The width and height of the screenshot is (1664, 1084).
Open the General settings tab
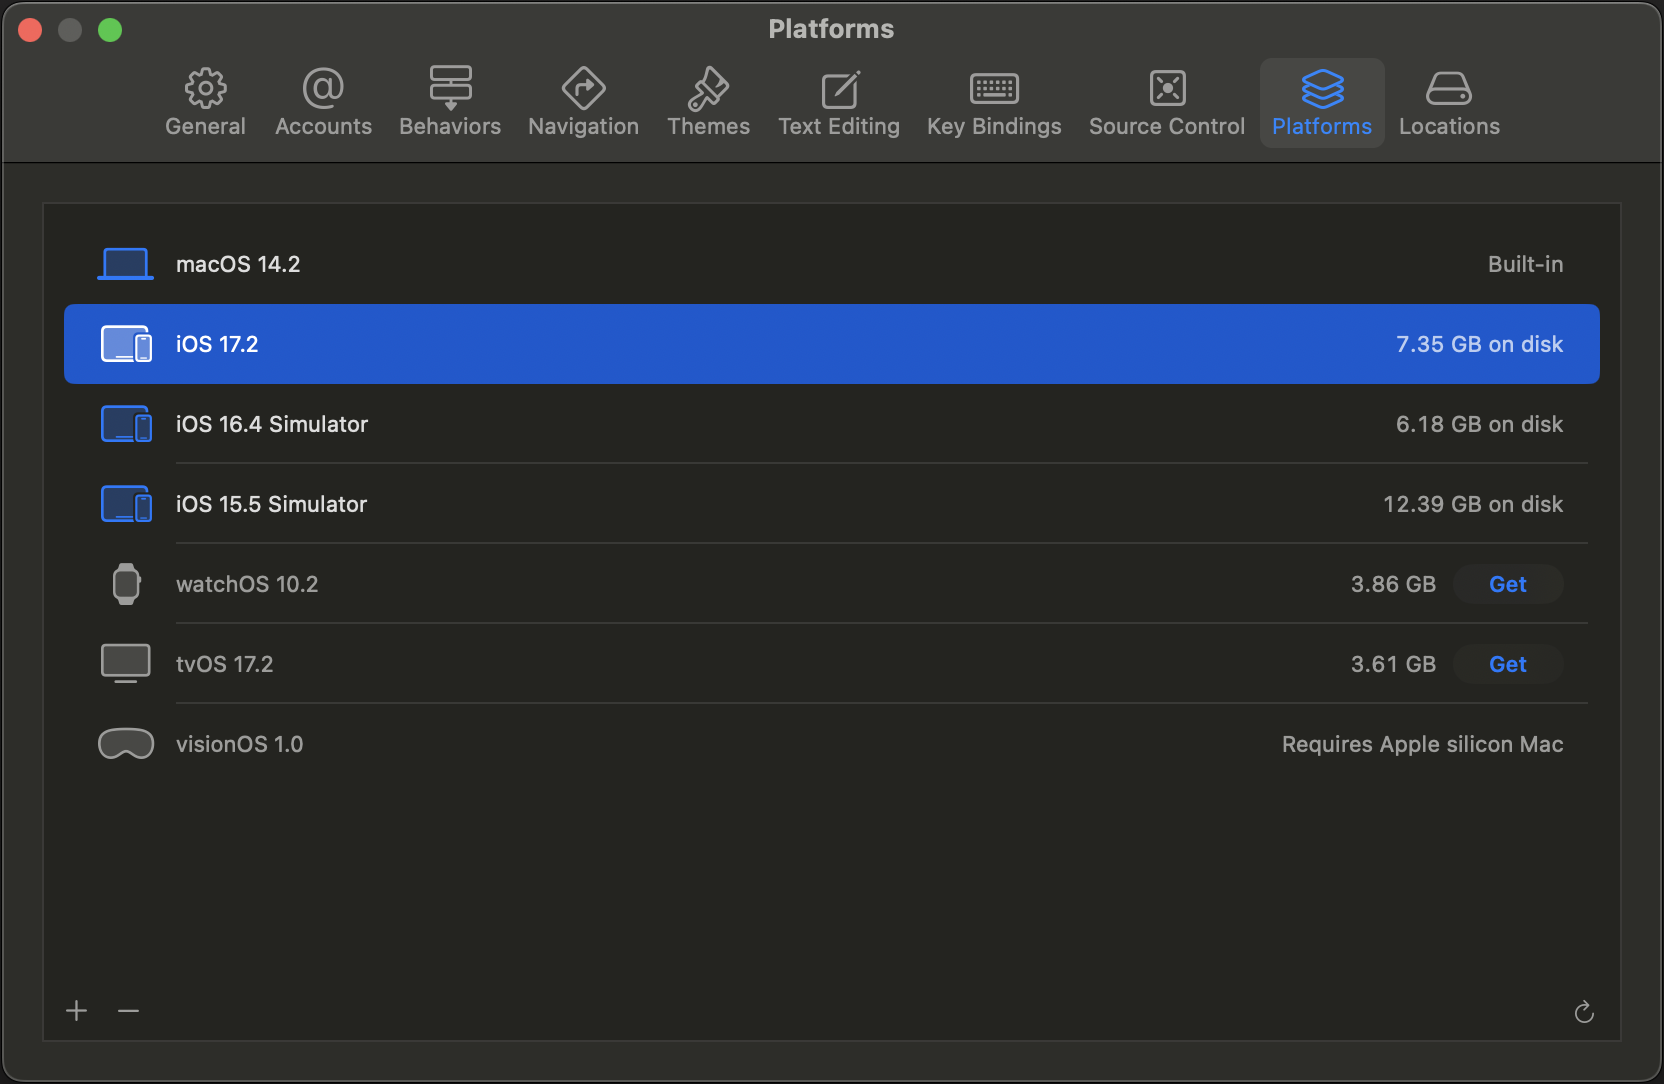[x=205, y=103]
